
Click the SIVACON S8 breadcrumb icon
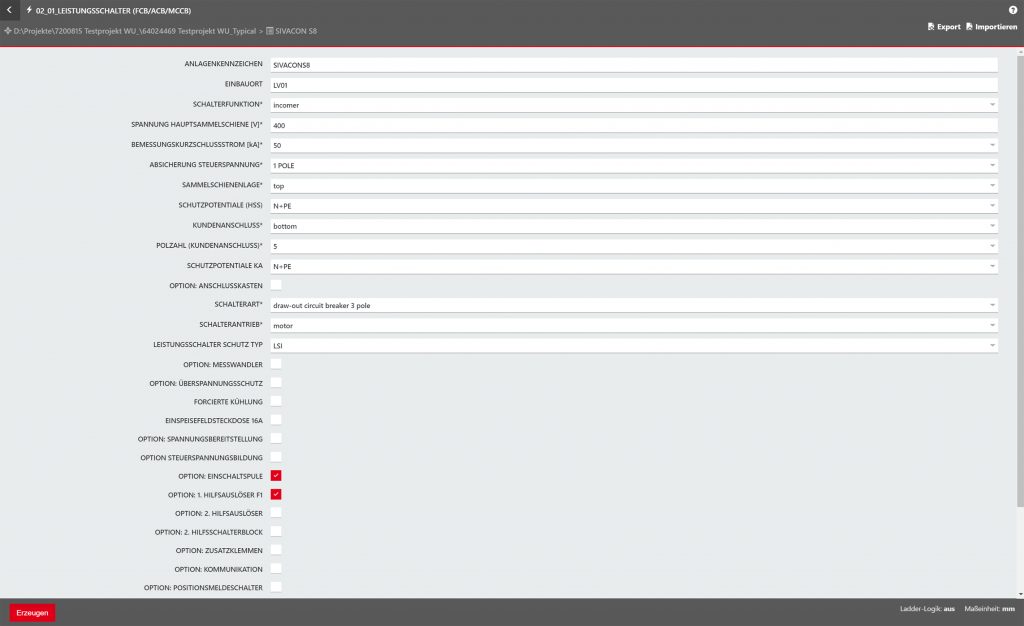270,32
